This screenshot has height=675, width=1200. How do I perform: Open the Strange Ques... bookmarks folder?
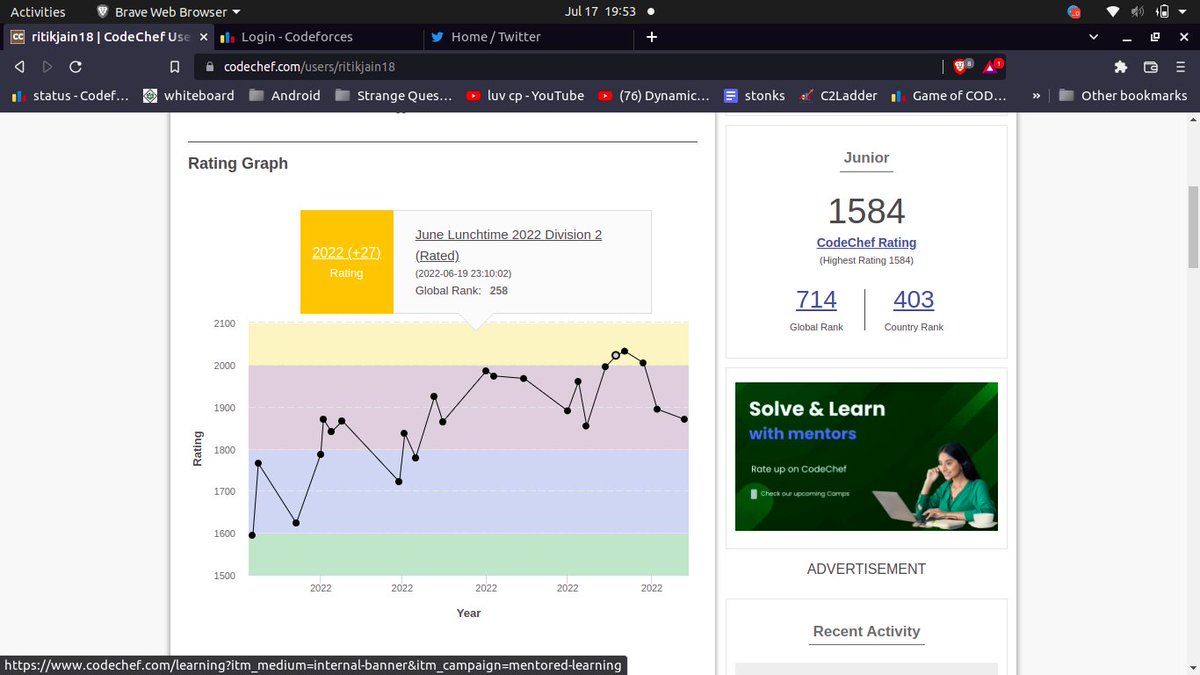[x=394, y=96]
